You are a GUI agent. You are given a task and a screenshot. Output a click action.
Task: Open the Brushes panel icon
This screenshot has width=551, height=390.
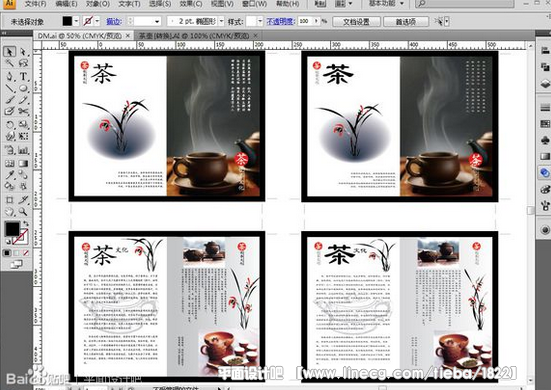pos(545,206)
